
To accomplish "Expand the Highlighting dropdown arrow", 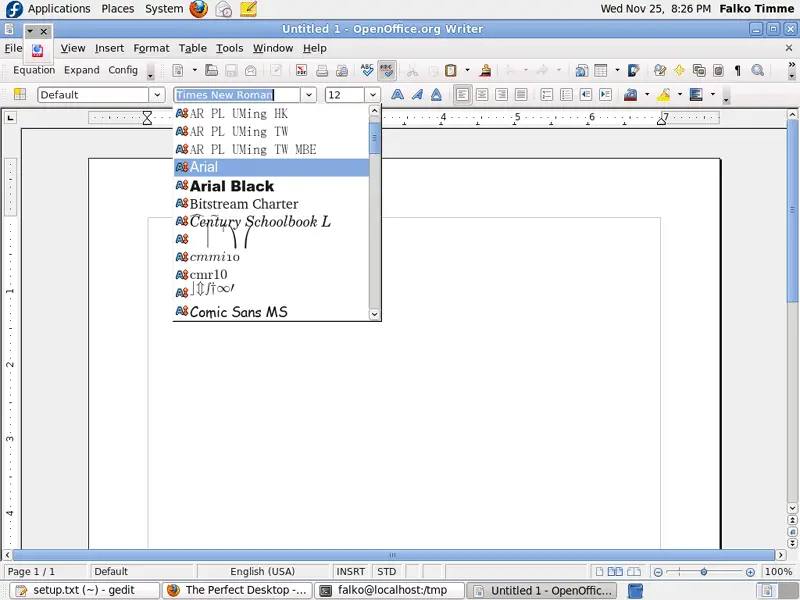I will coord(680,94).
